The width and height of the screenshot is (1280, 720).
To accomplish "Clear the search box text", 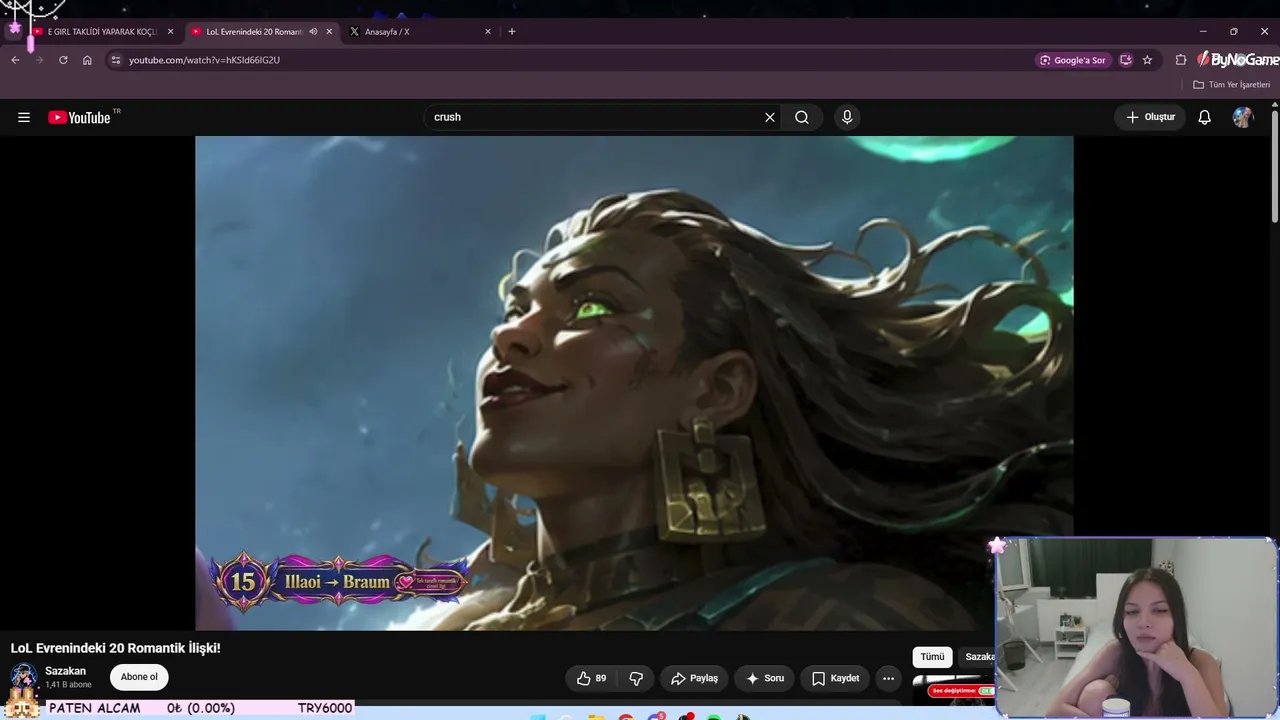I will click(770, 117).
